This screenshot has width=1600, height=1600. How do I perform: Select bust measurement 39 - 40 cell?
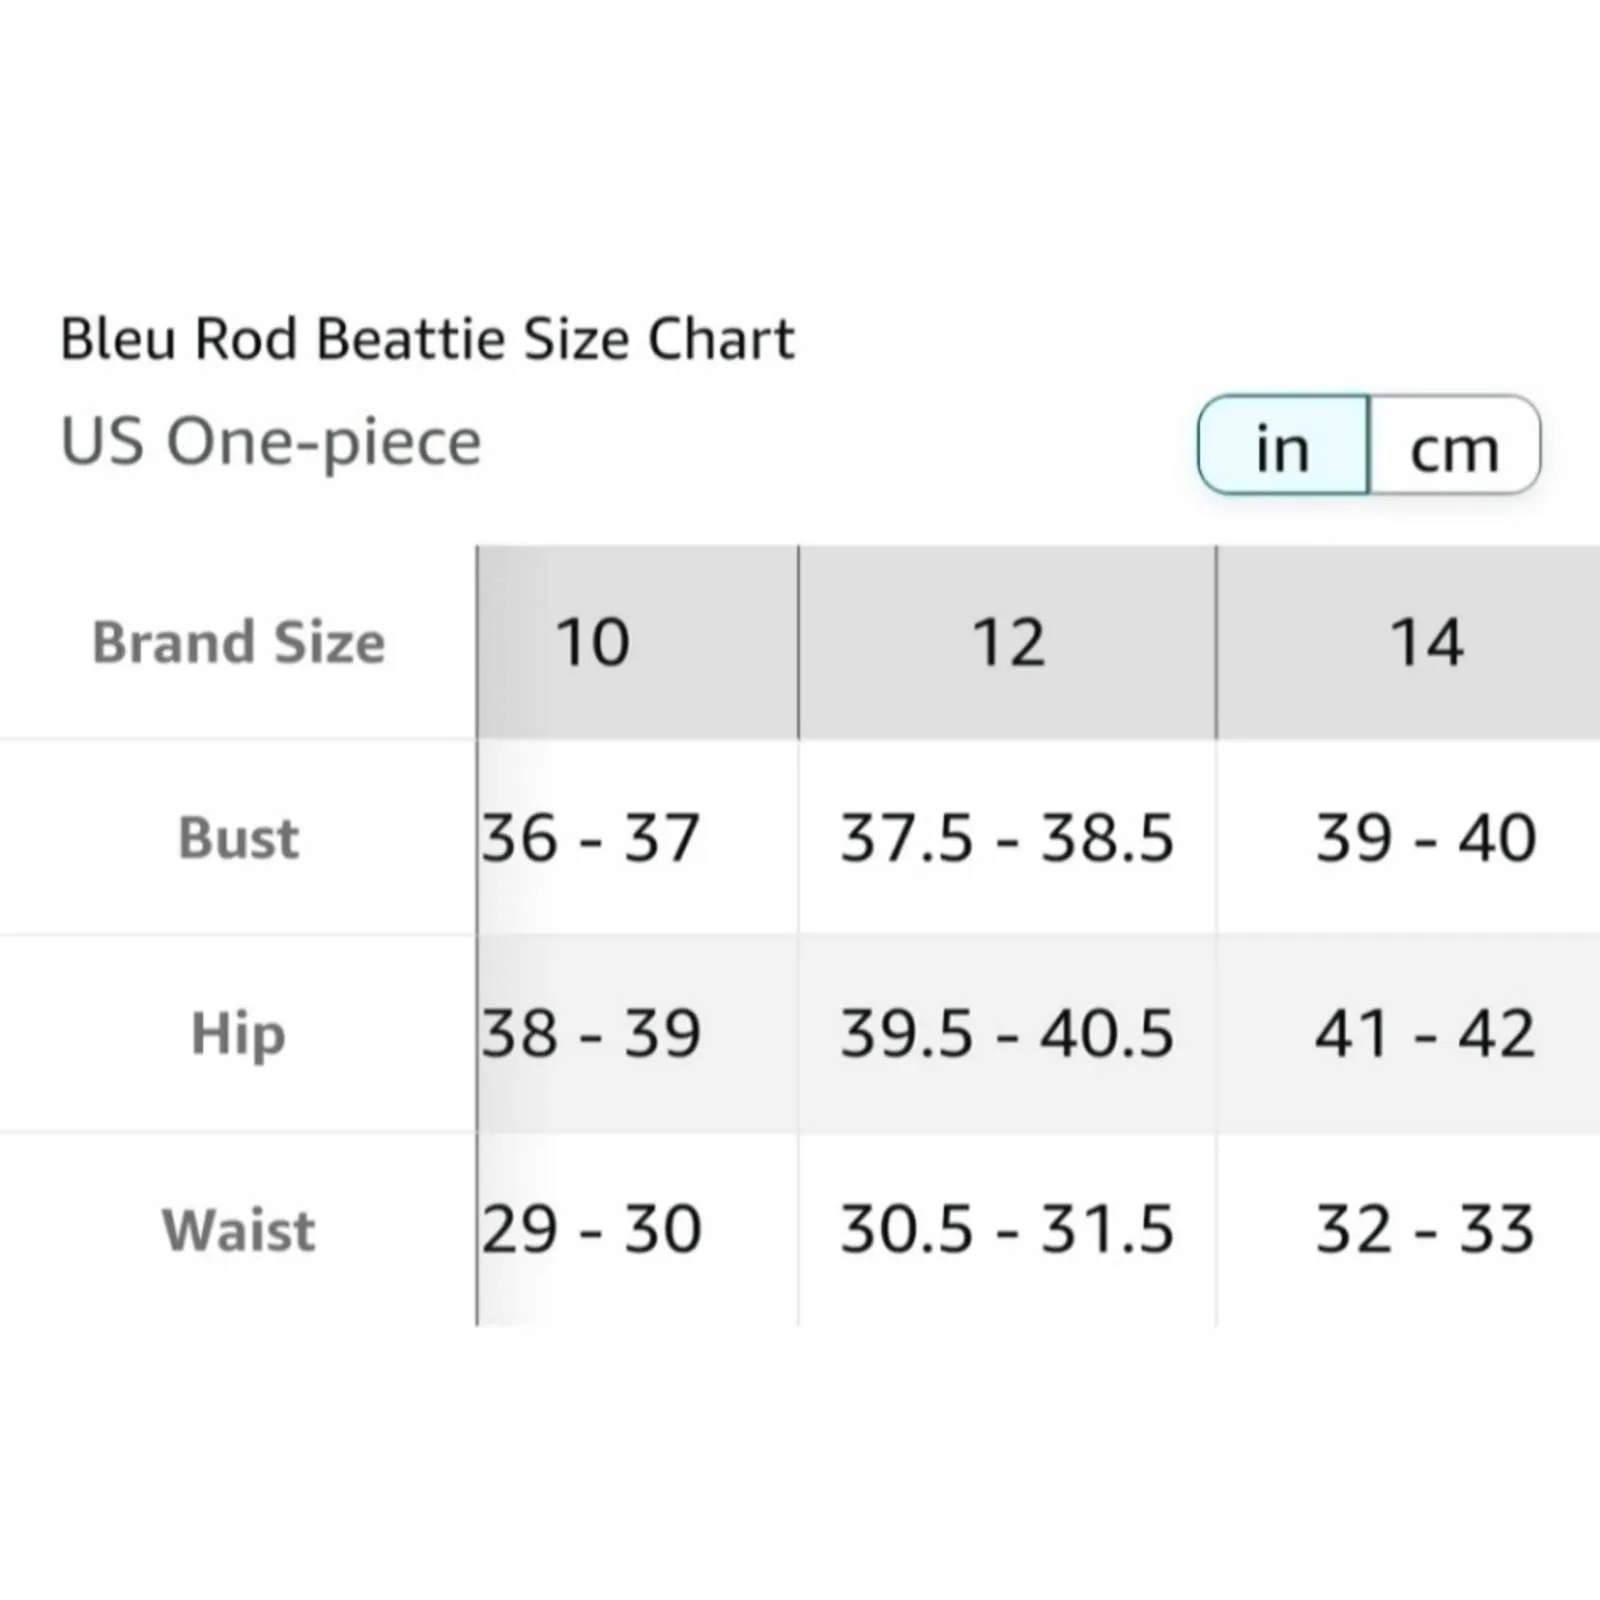1425,838
